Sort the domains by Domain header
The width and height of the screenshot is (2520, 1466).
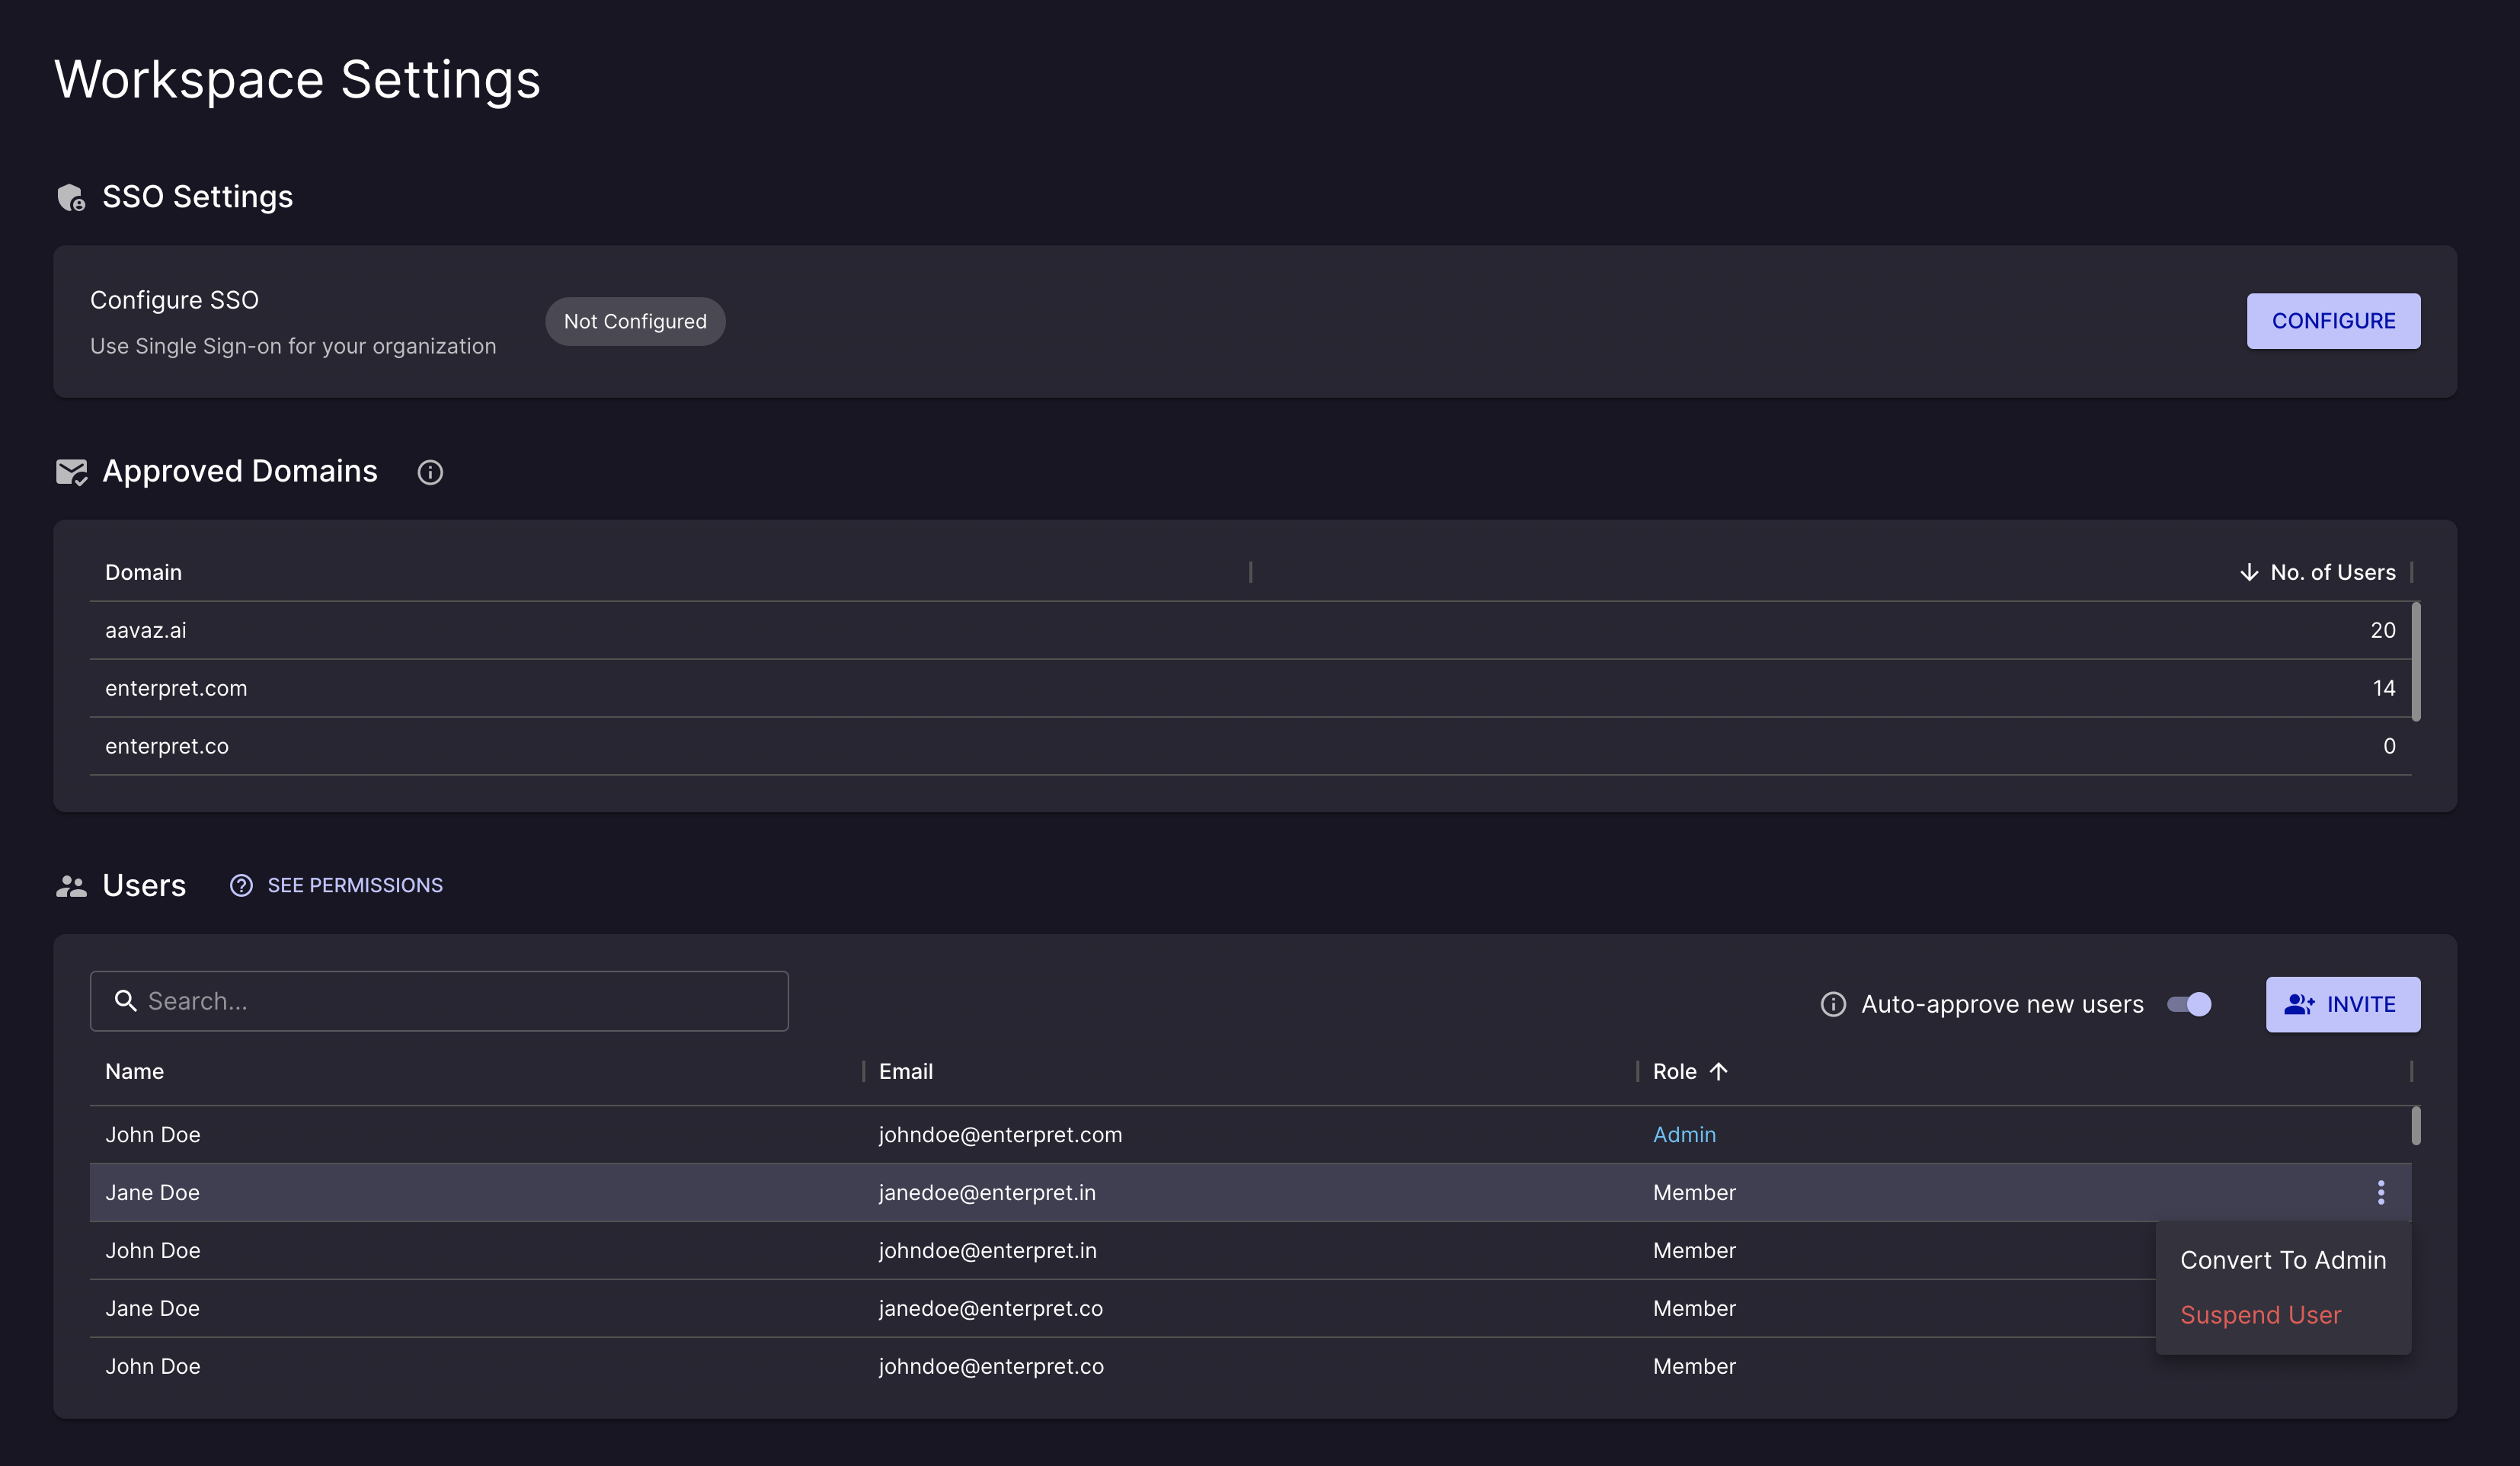point(143,572)
